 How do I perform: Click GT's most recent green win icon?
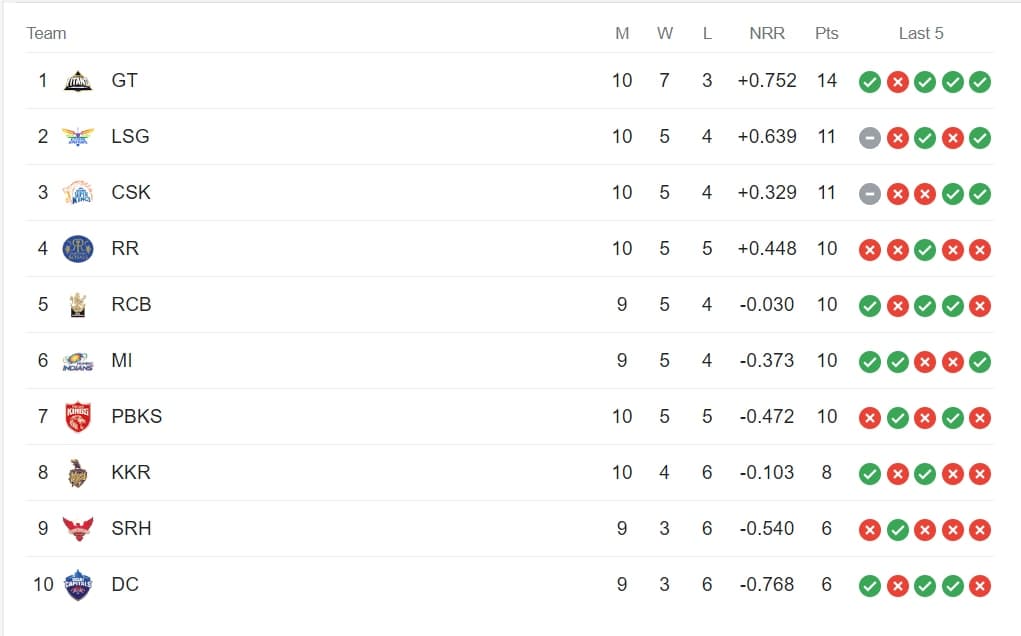(x=980, y=82)
